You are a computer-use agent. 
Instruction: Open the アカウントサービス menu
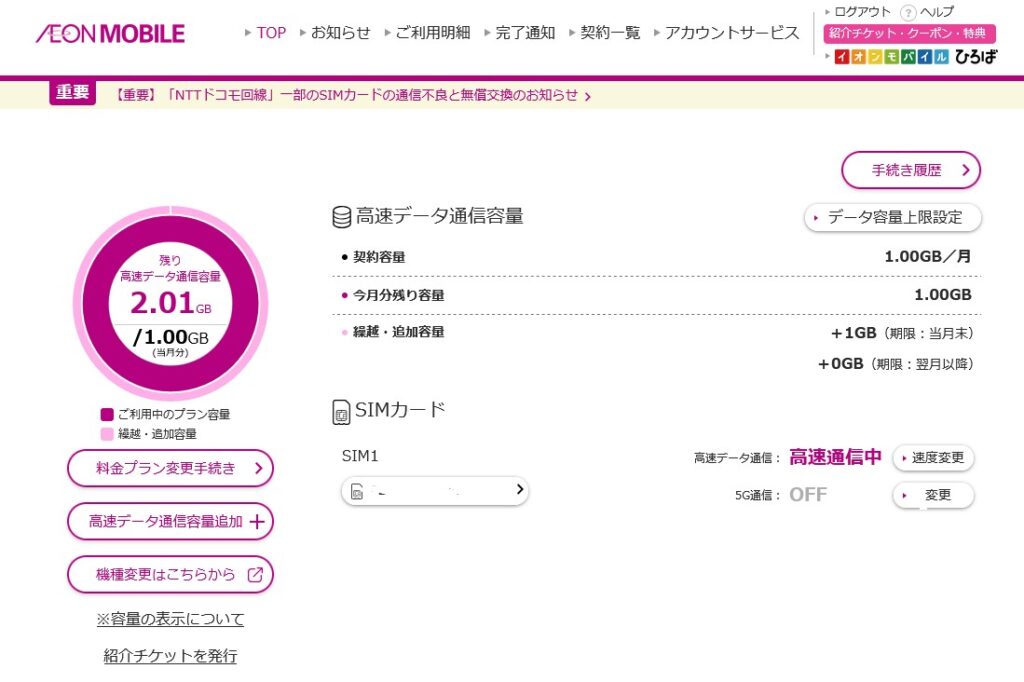click(731, 33)
